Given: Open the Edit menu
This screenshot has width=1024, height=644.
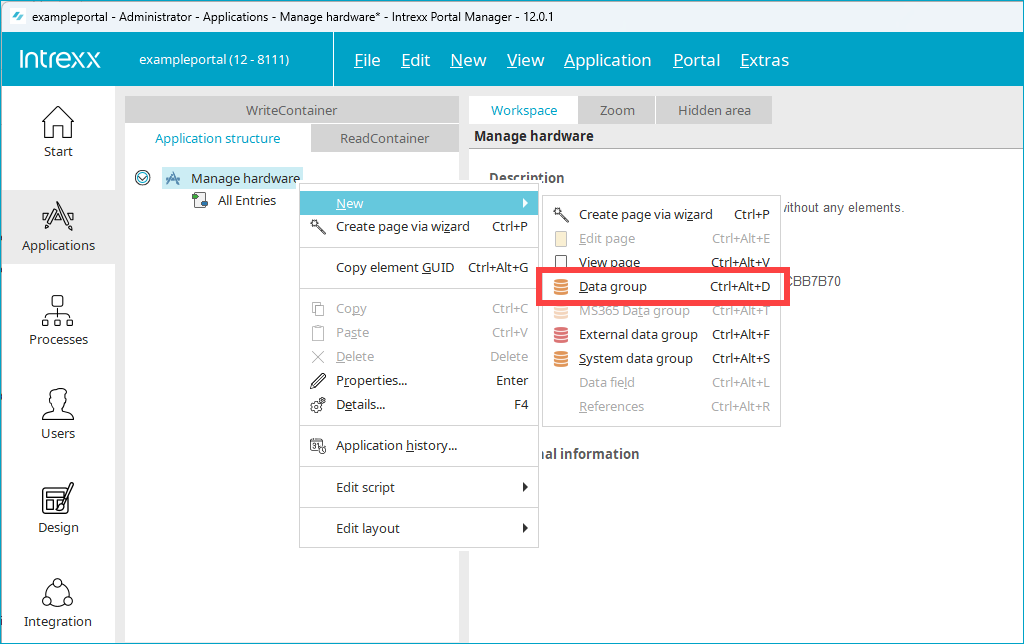Looking at the screenshot, I should click(x=415, y=60).
